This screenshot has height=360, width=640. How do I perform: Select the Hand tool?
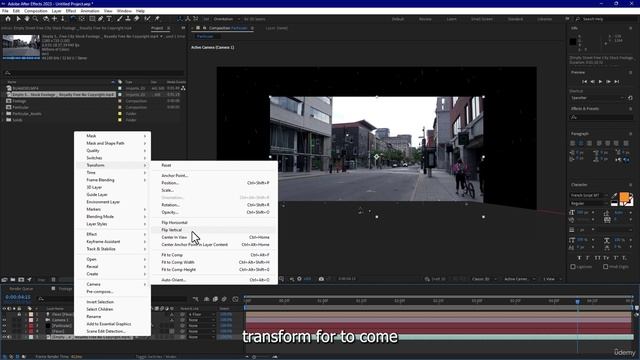coord(27,19)
